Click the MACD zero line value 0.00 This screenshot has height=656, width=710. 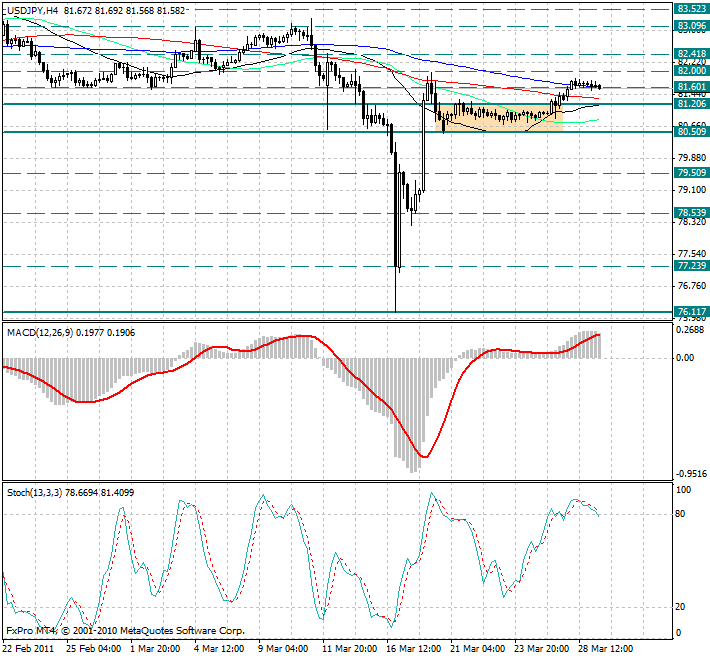pyautogui.click(x=685, y=358)
